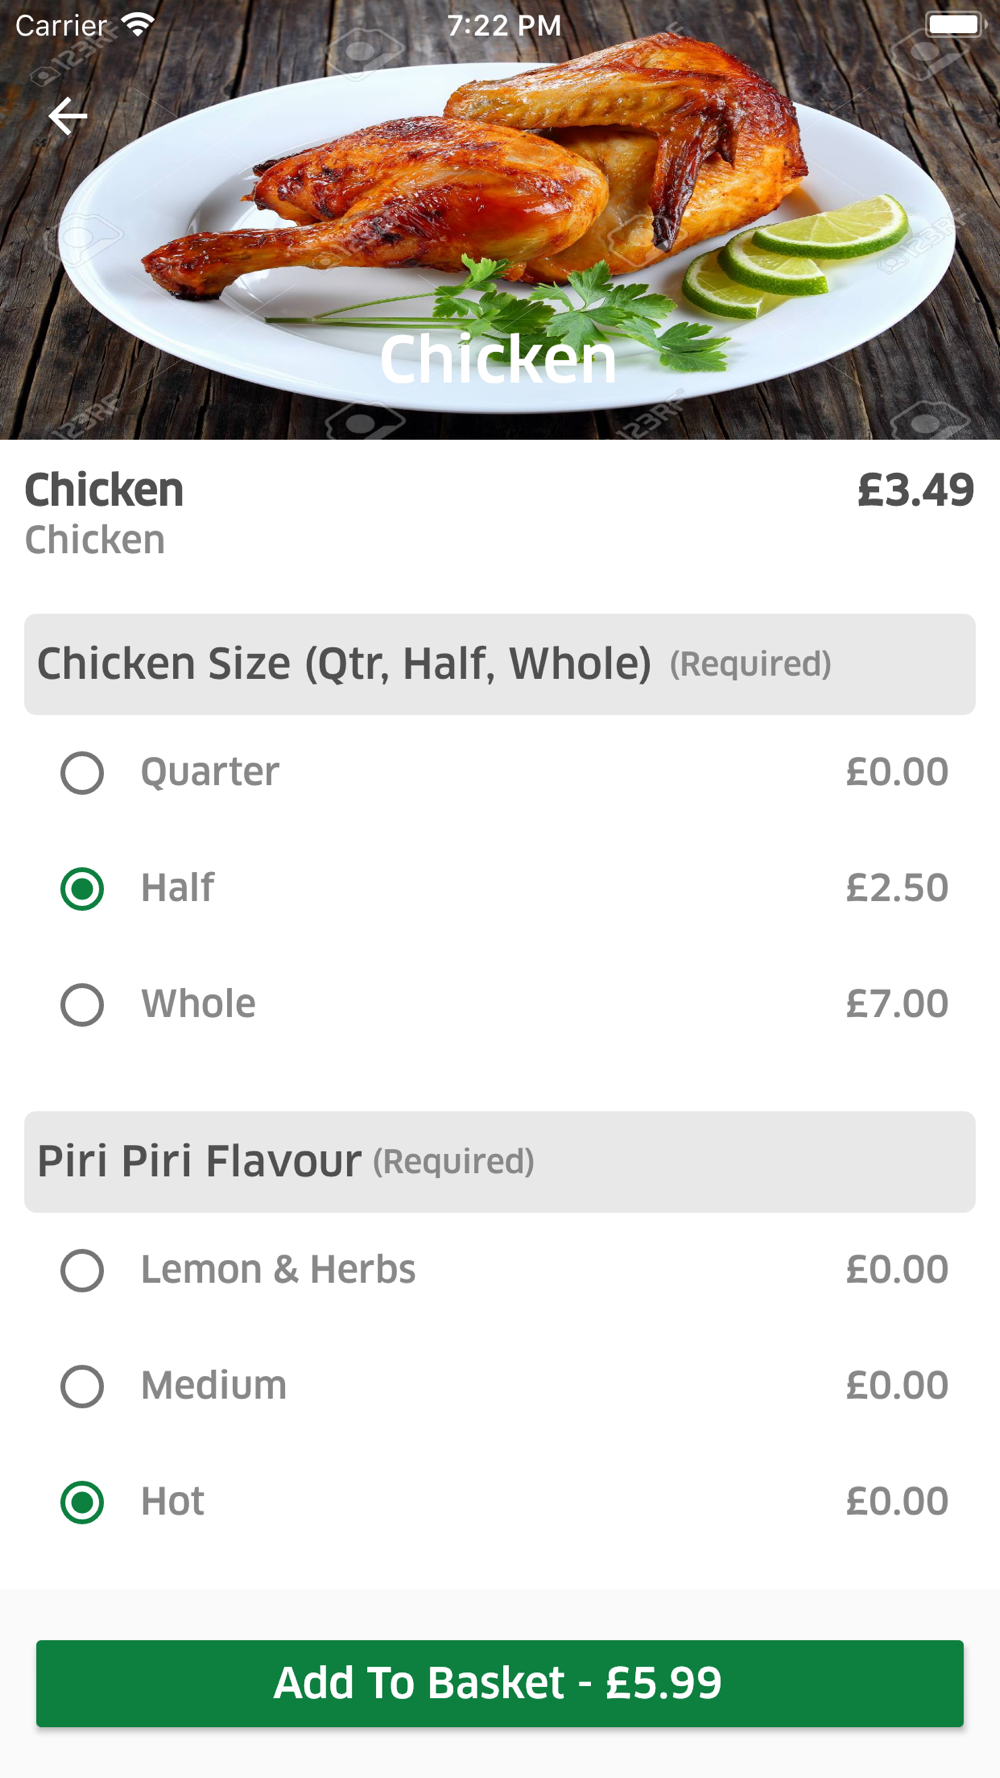This screenshot has width=1000, height=1778.
Task: Tap the £3.49 item price
Action: point(915,490)
